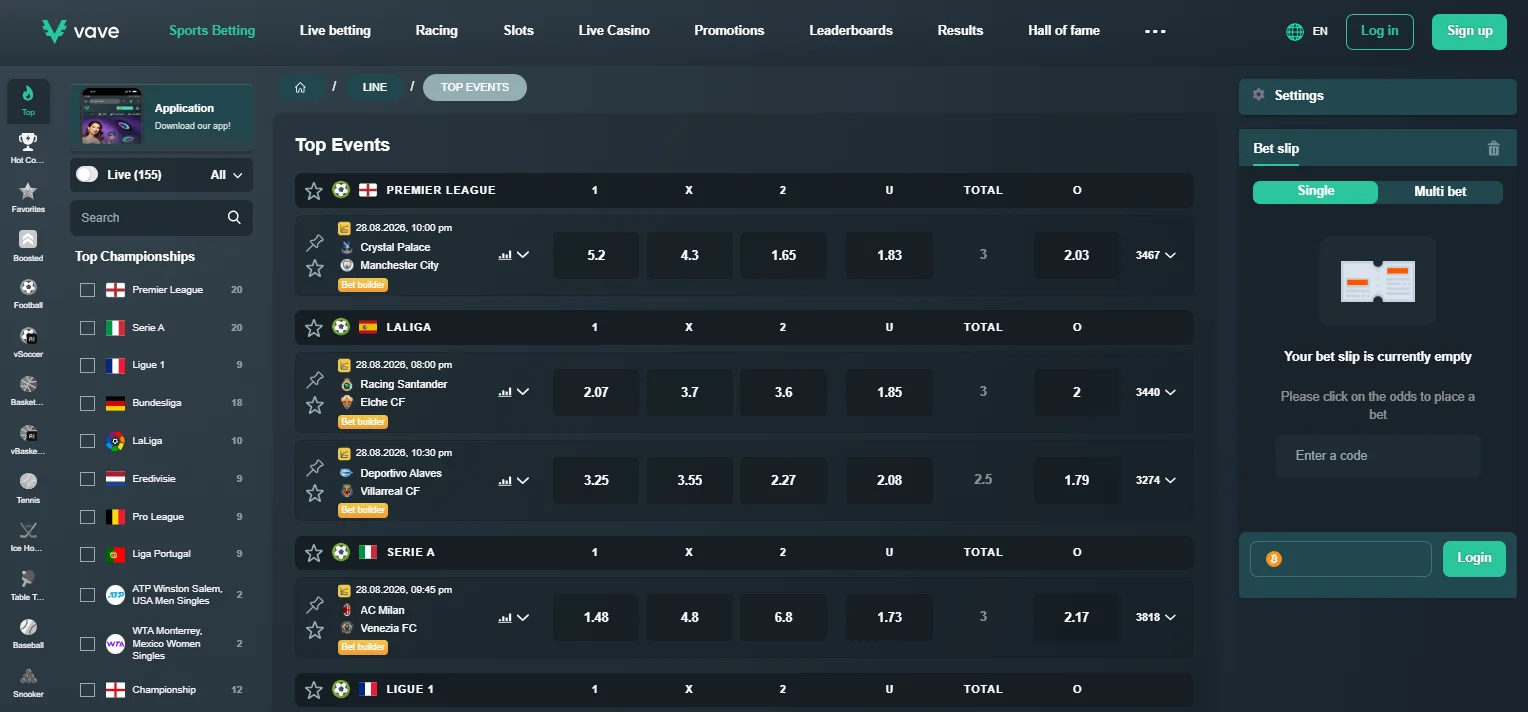Open the All filter dropdown

point(227,175)
